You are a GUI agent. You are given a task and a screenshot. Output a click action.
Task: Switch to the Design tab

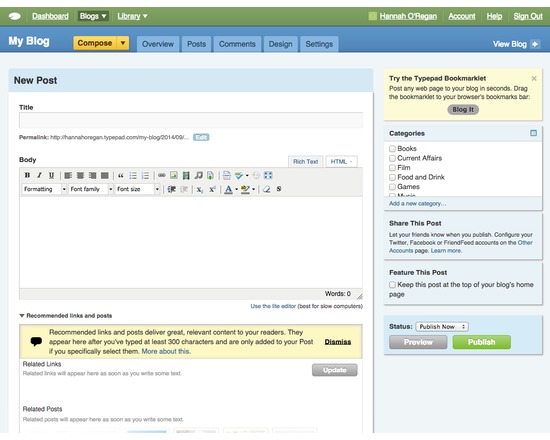coord(281,44)
